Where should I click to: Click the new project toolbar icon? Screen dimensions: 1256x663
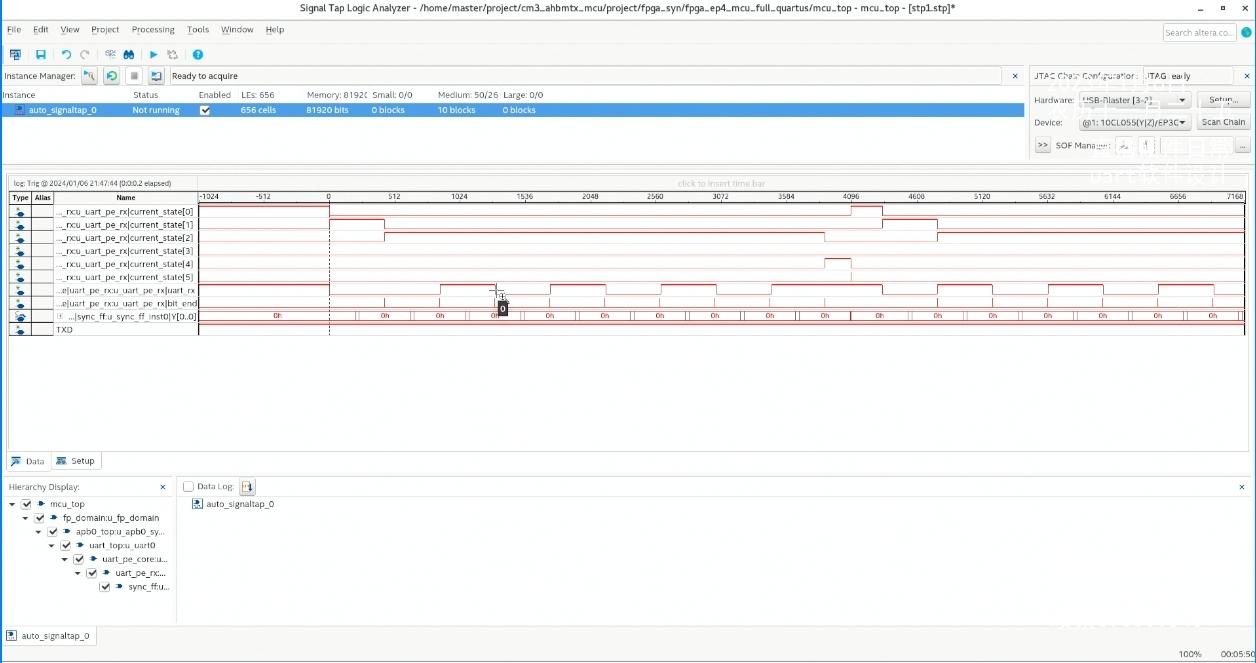(x=15, y=55)
